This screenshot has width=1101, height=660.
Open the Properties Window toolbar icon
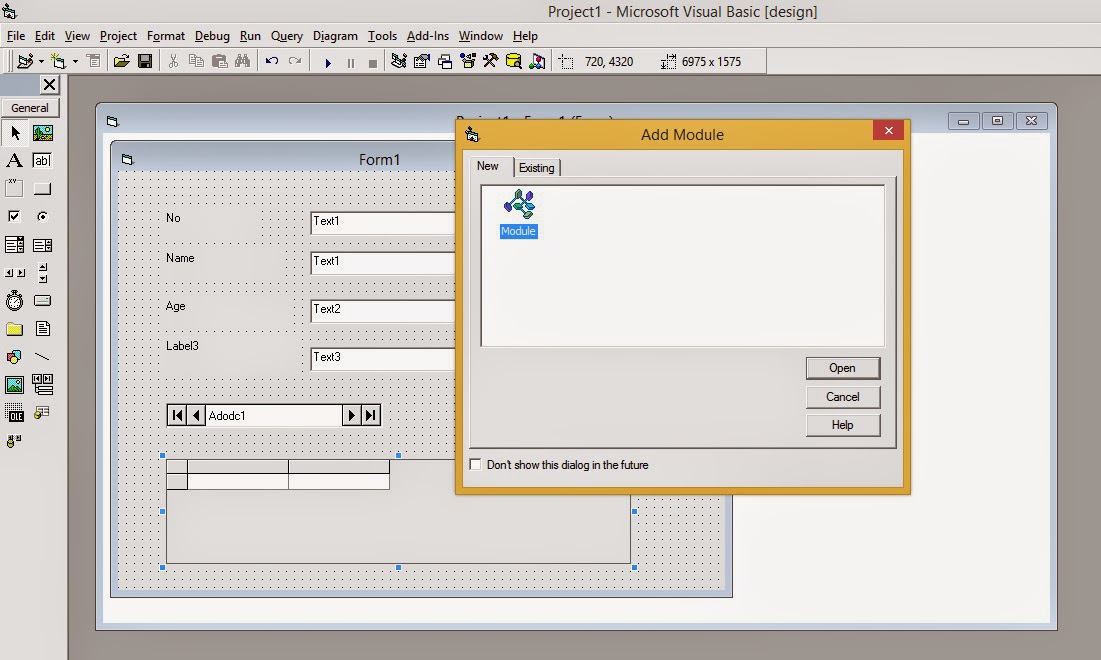[x=422, y=61]
